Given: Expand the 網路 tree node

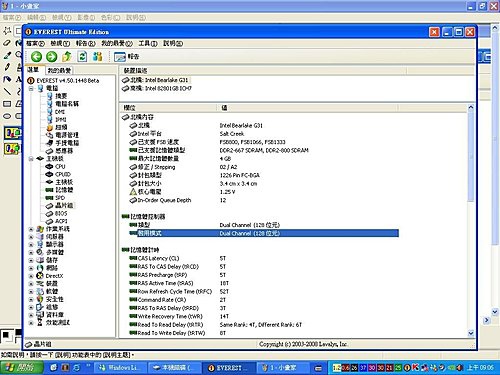Looking at the screenshot, I should 31,268.
